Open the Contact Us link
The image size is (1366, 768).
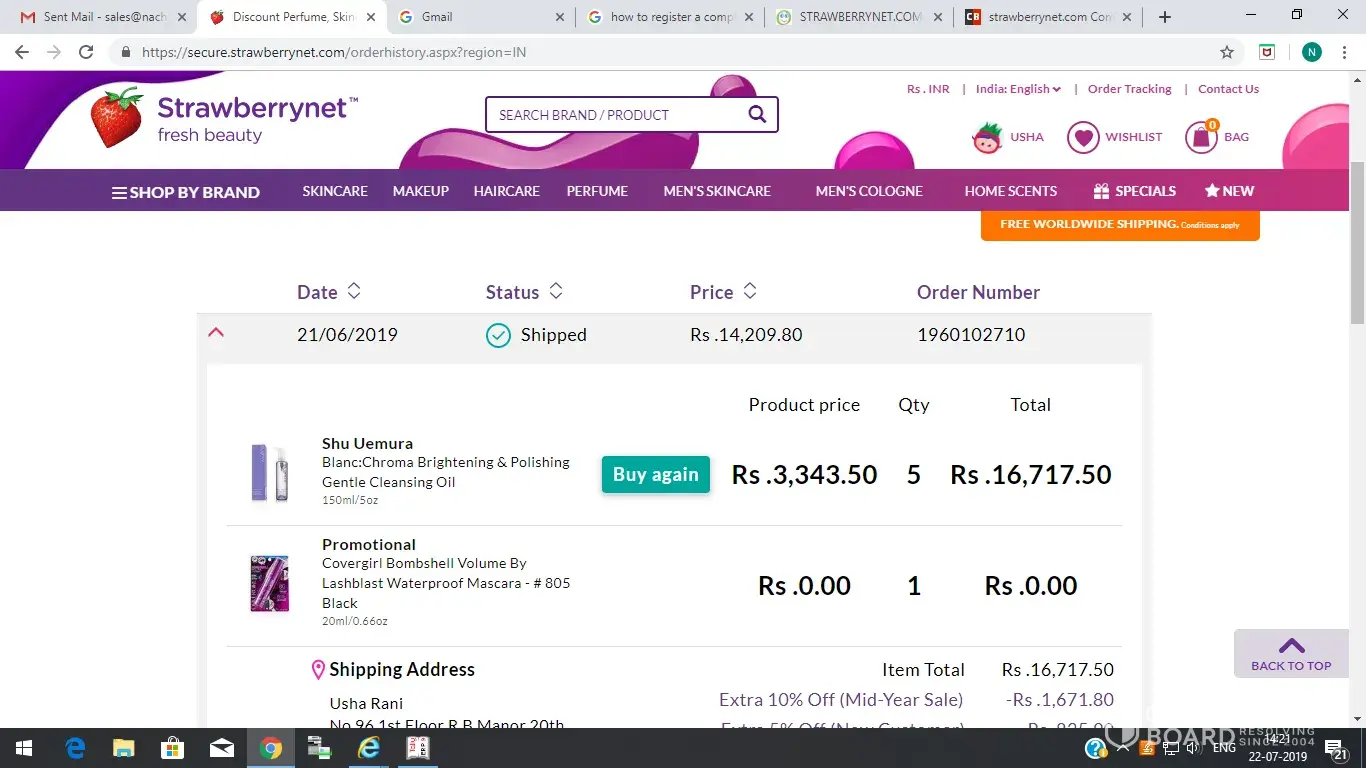pos(1229,89)
